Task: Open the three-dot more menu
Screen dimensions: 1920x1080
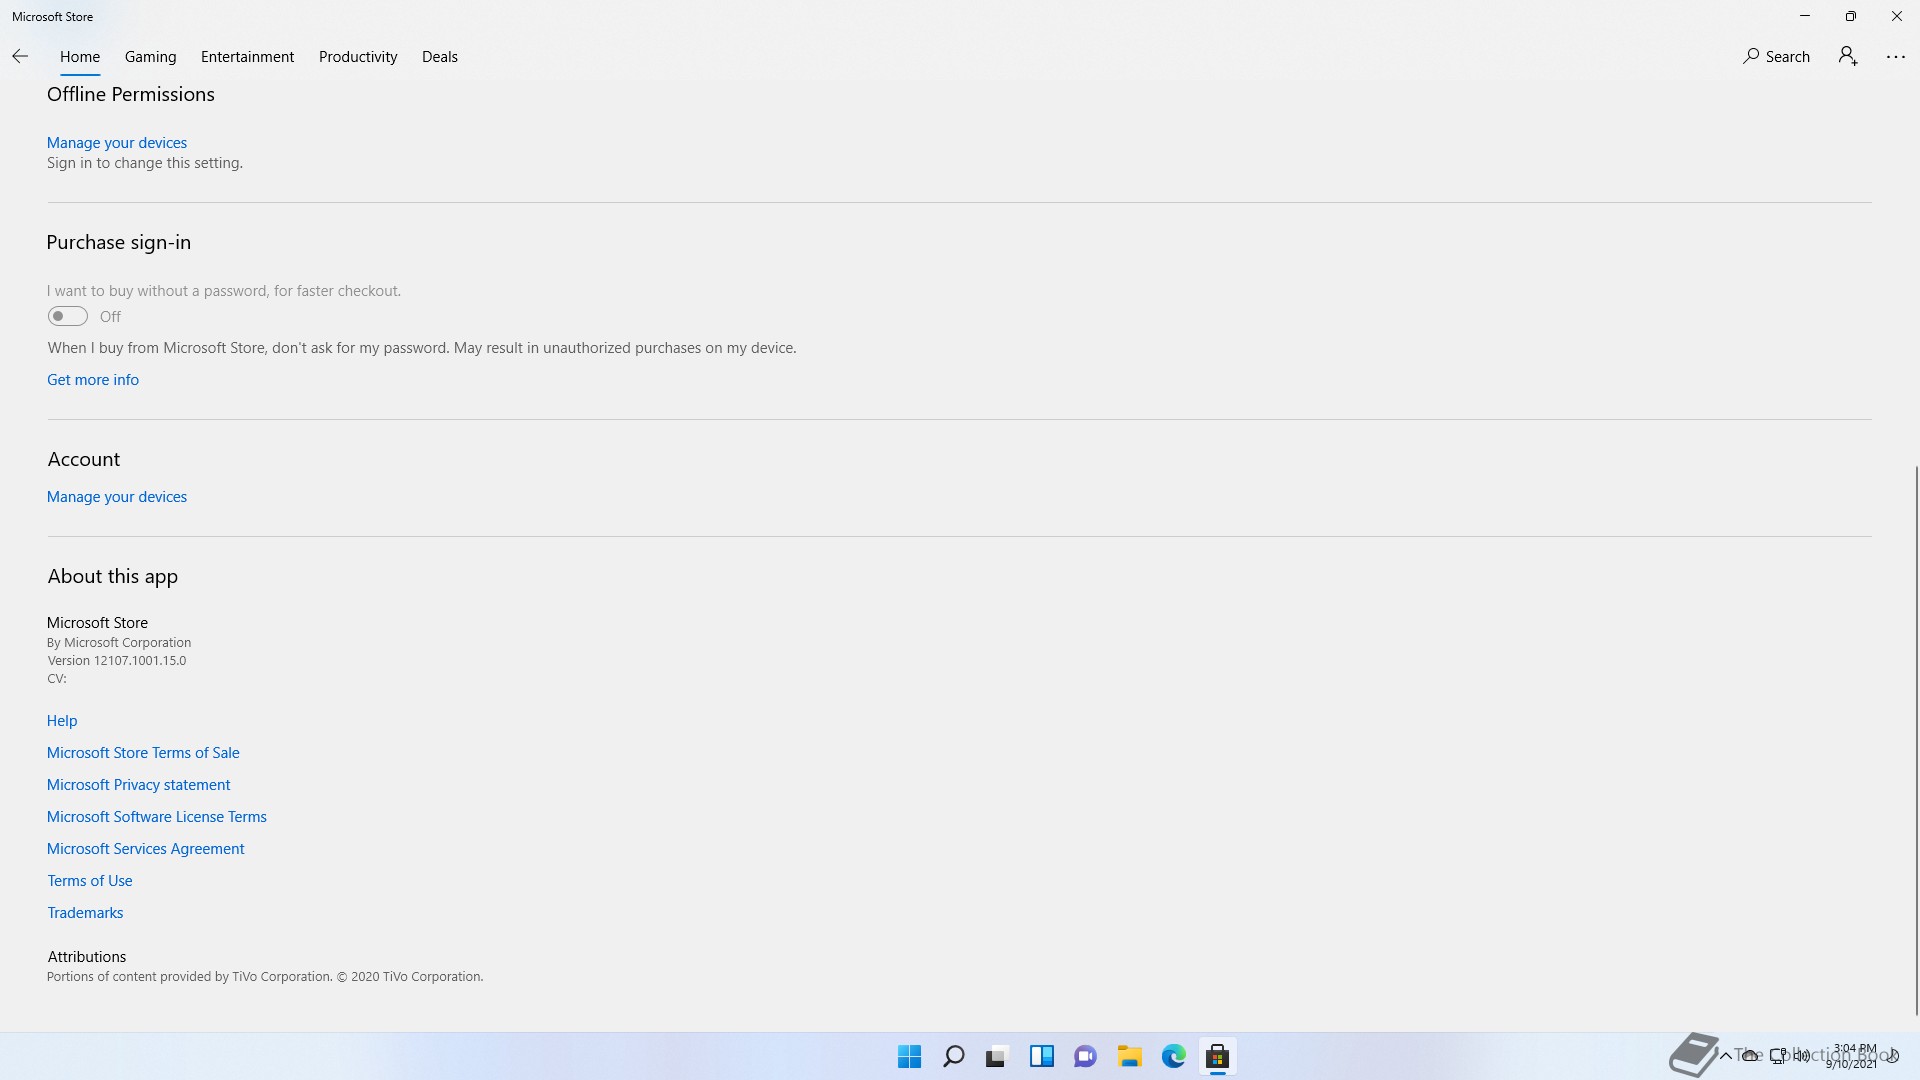Action: point(1895,57)
